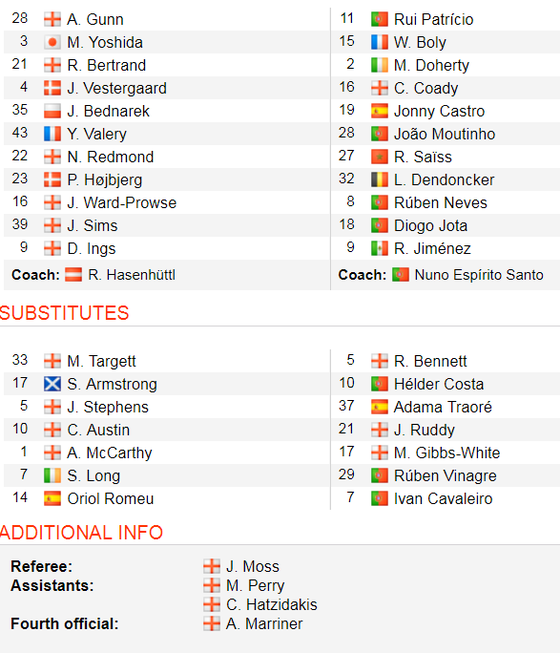The height and width of the screenshot is (653, 560).
Task: Select assistant C. Hatzidakis
Action: click(271, 605)
